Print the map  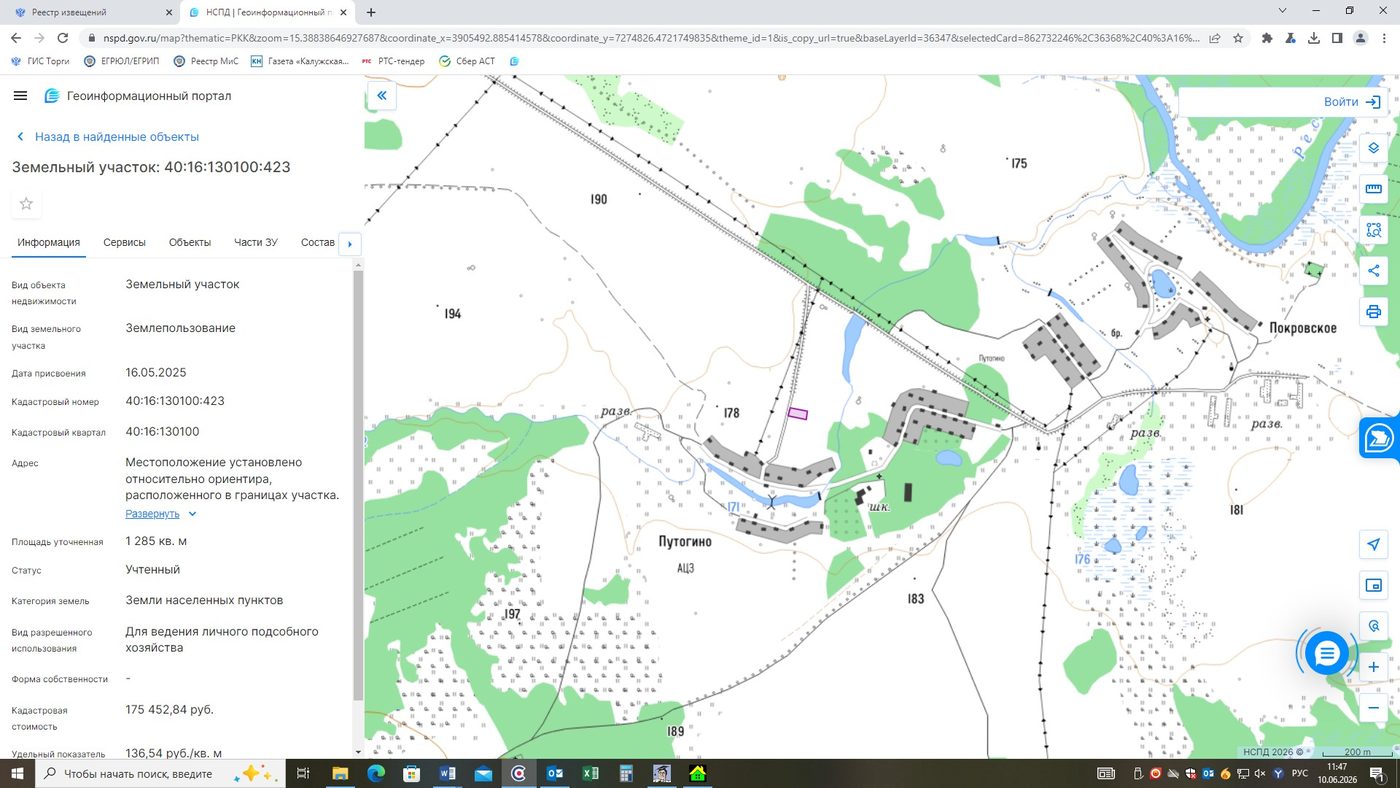click(x=1373, y=312)
